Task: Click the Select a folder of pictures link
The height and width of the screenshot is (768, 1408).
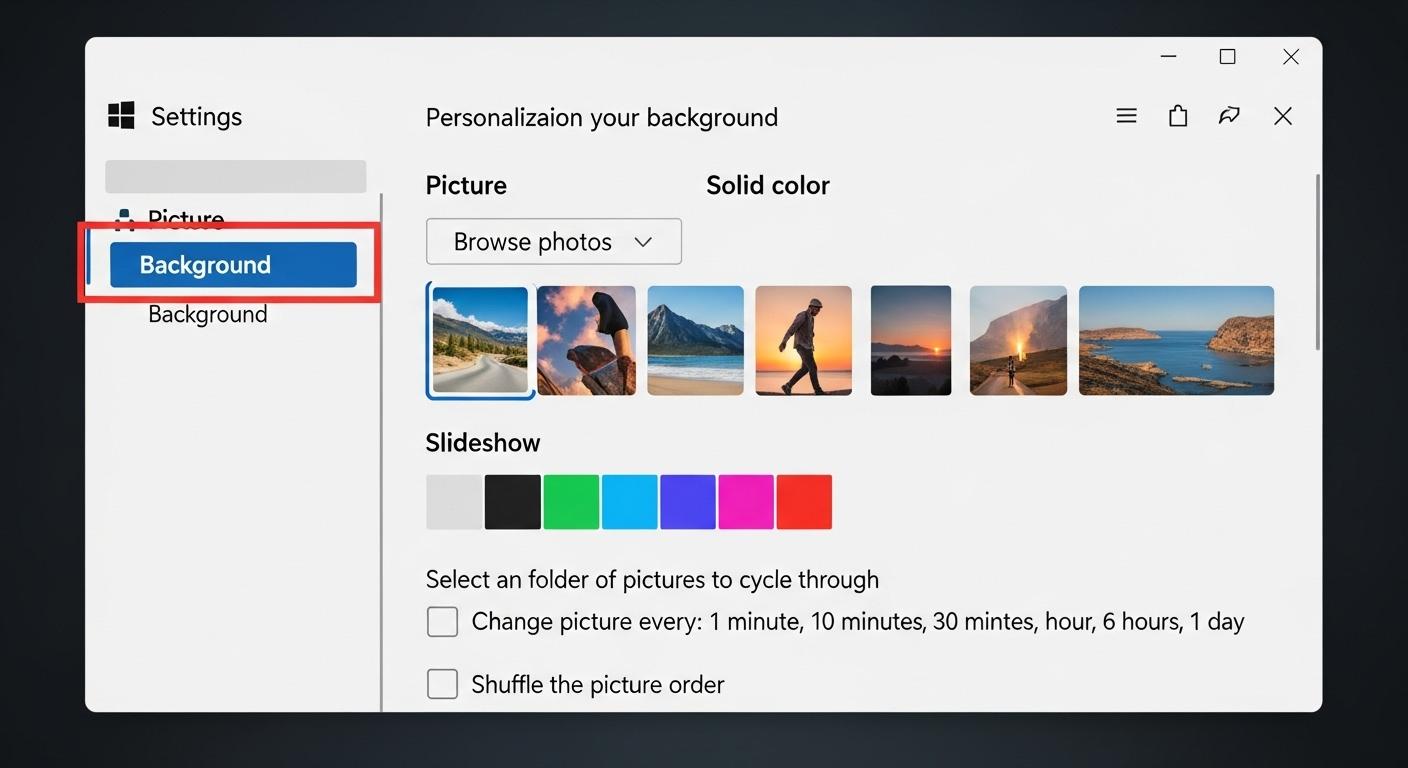Action: click(x=652, y=579)
